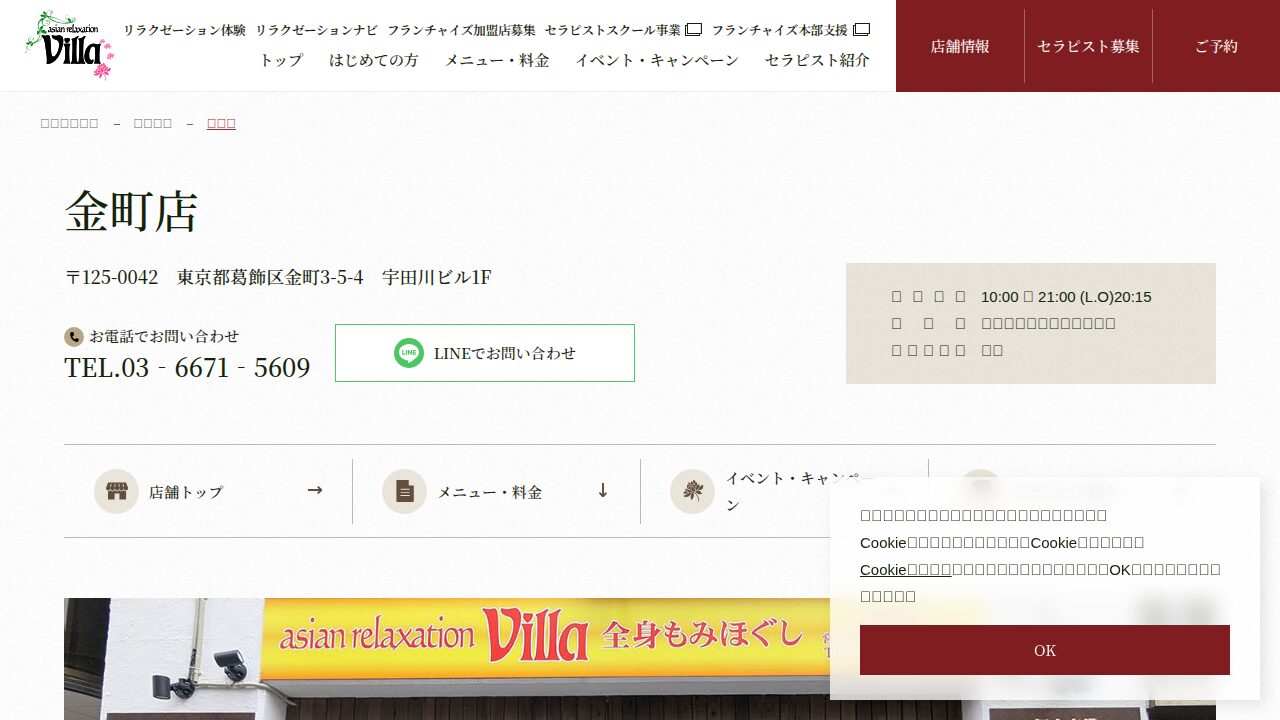Click the shop icon next to 店舗トップ
This screenshot has height=720, width=1280.
(116, 491)
